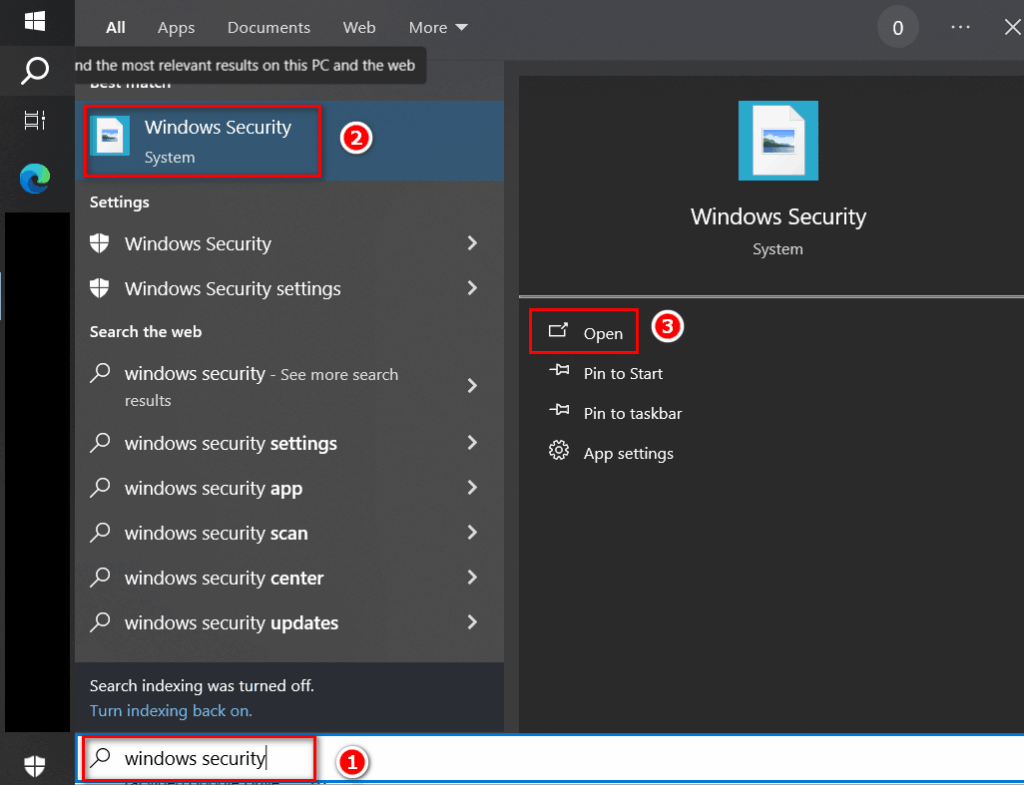Click the Open icon in the preview pane
1024x785 pixels.
point(558,330)
